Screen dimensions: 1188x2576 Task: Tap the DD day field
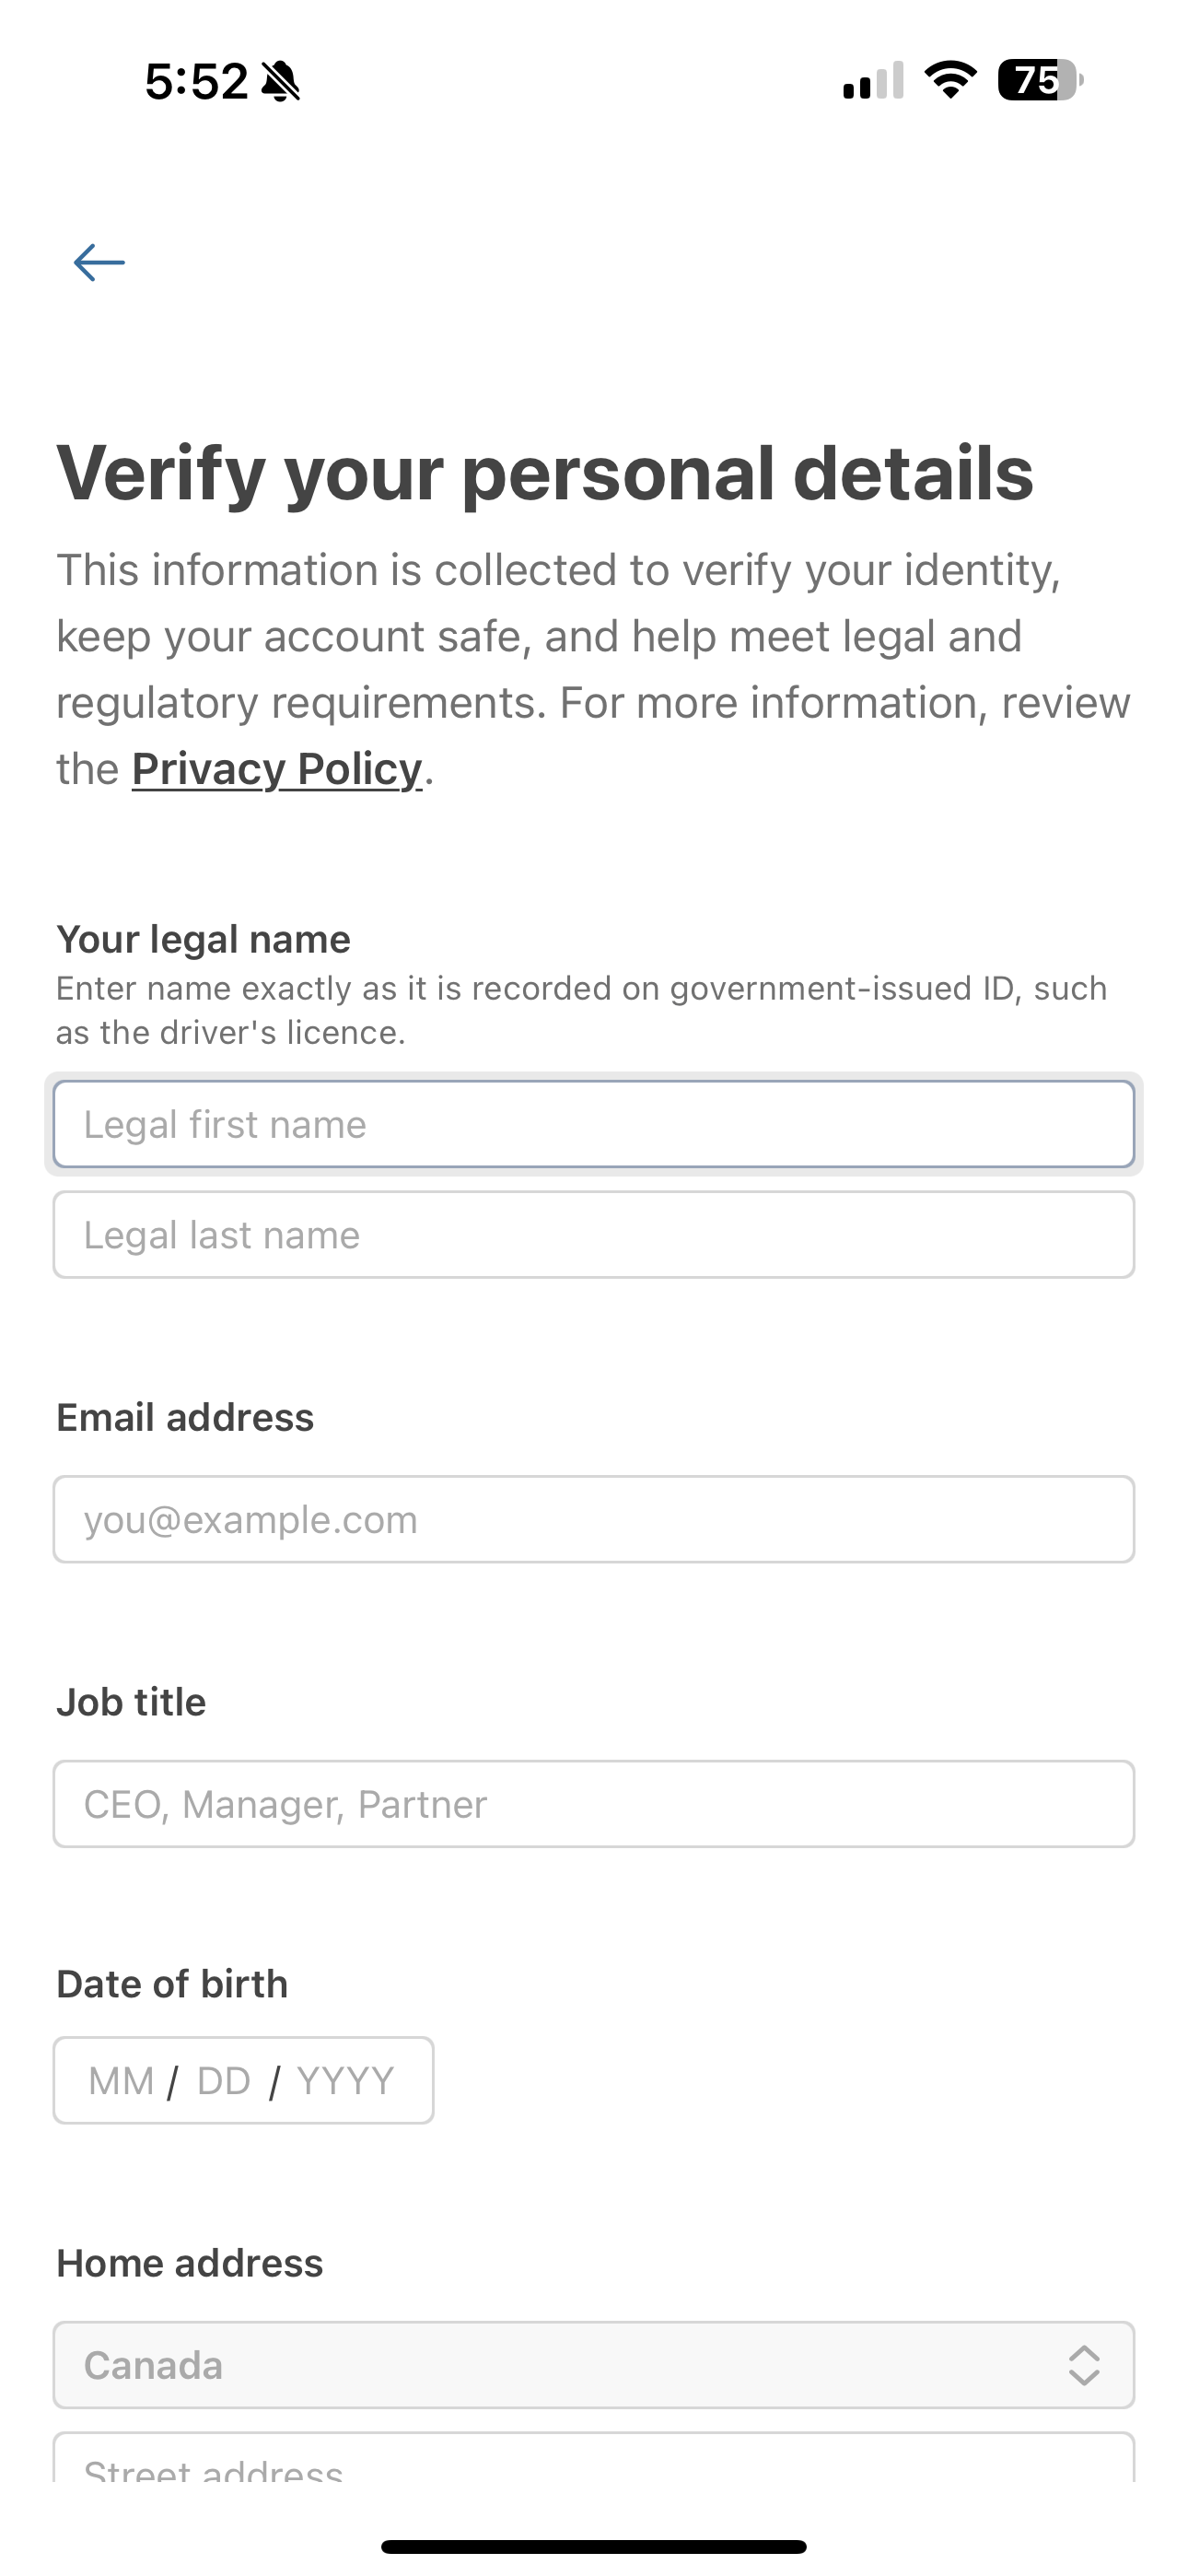223,2081
